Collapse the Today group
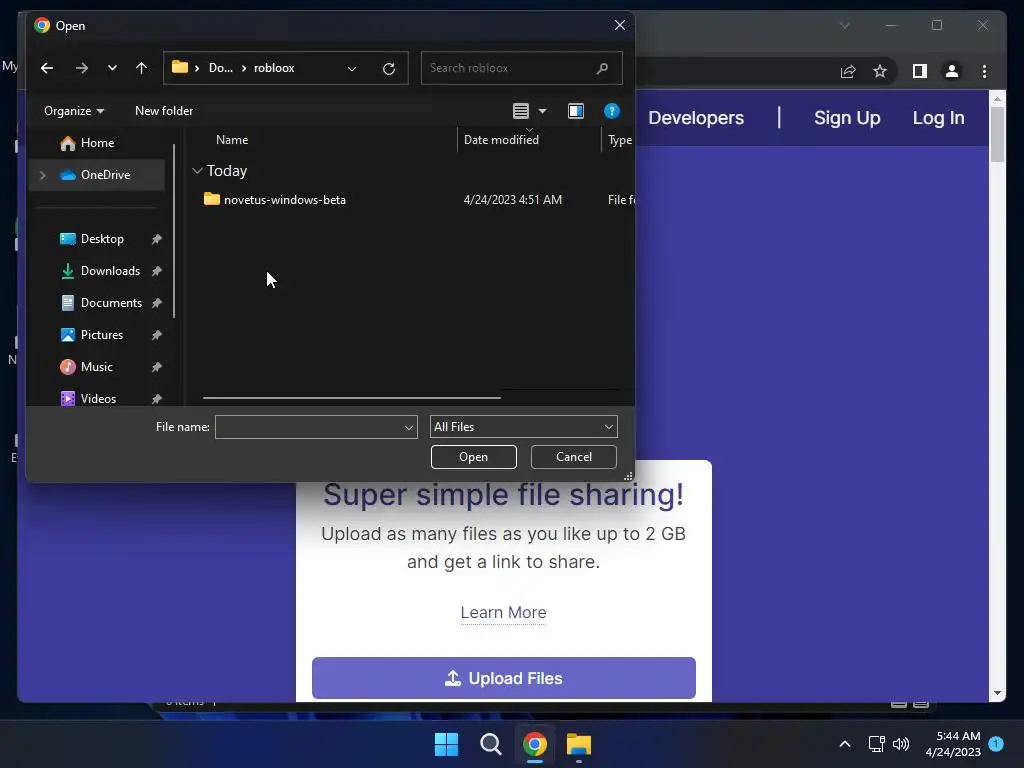Screen dimensions: 1024x768 [197, 171]
